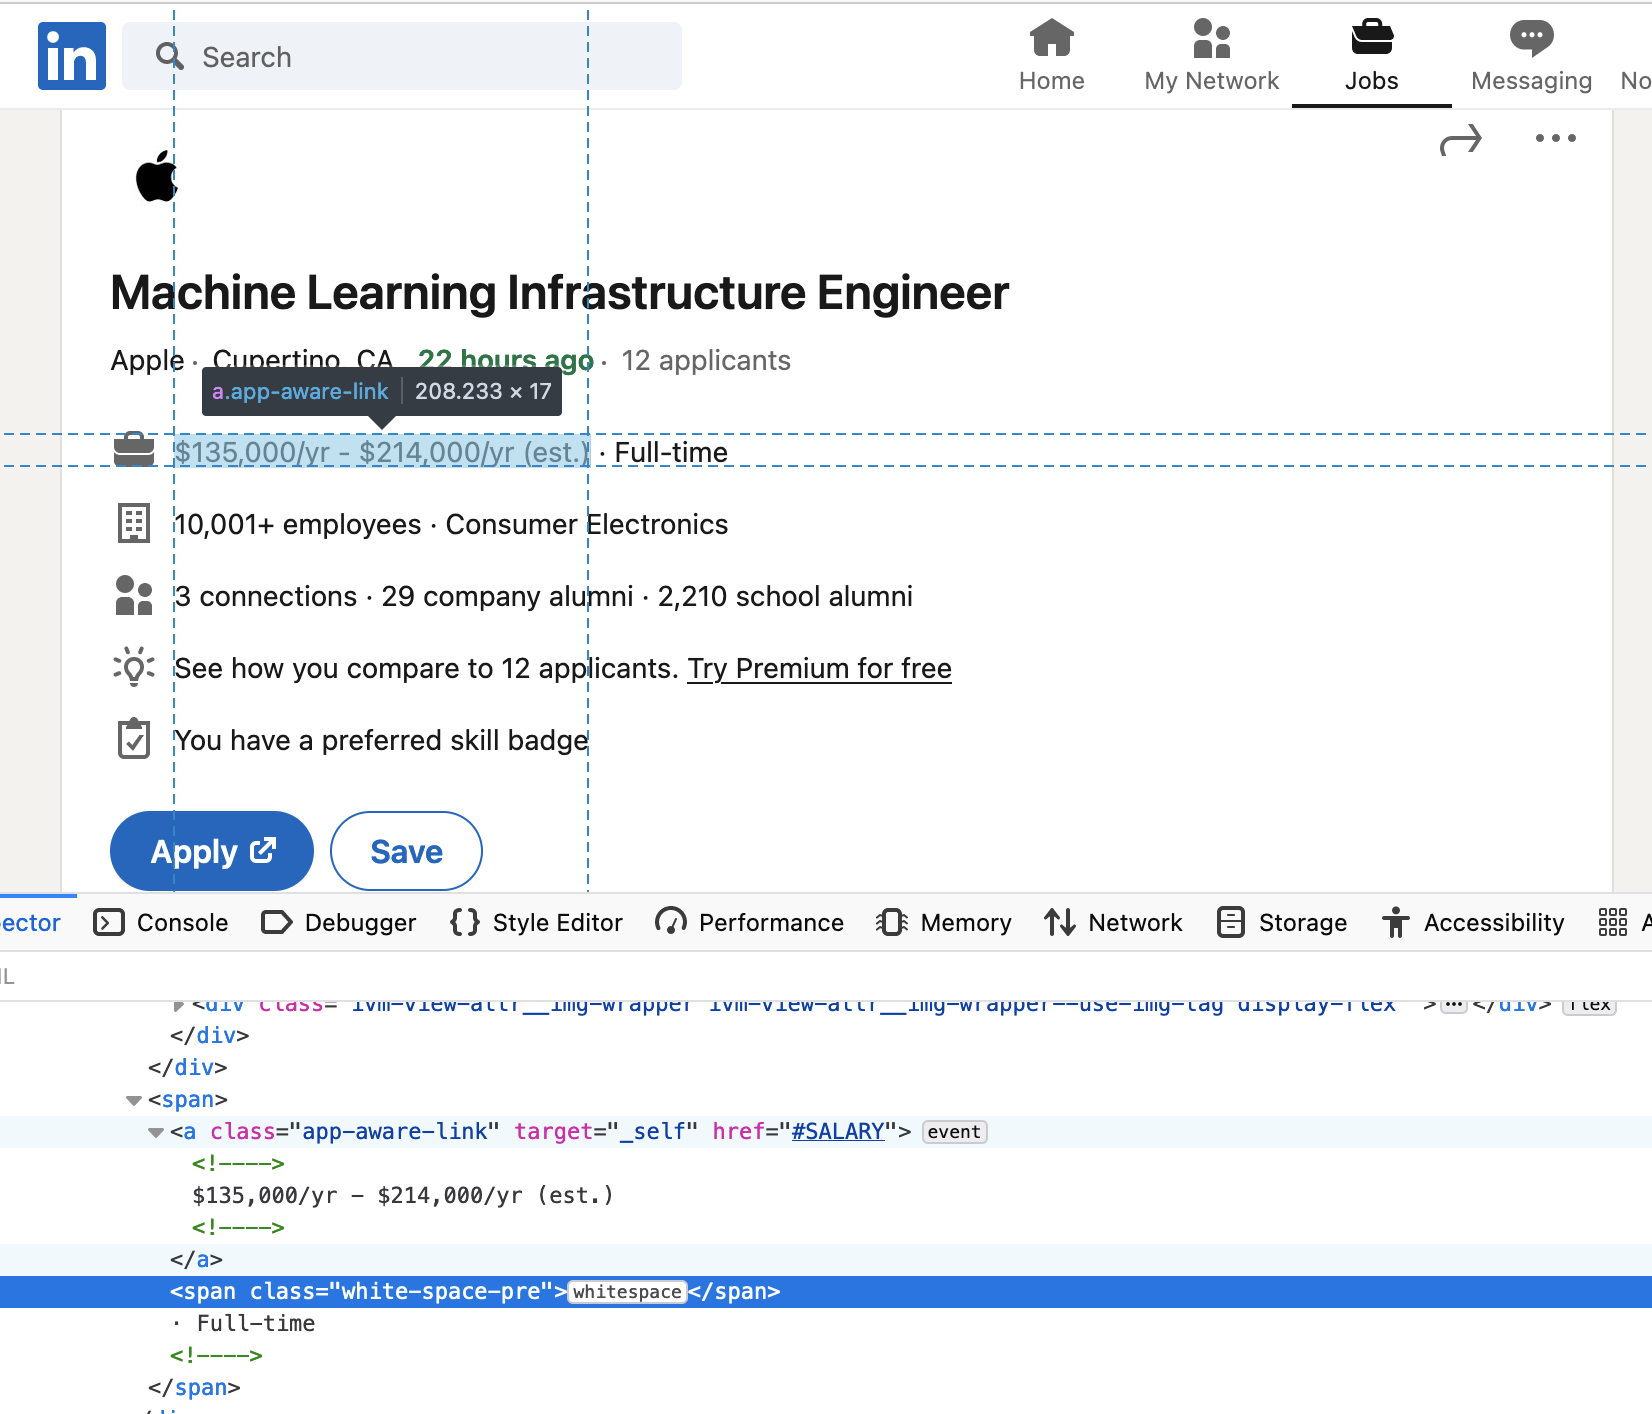1652x1414 pixels.
Task: Click the building icon beside employees row
Action: 134,523
